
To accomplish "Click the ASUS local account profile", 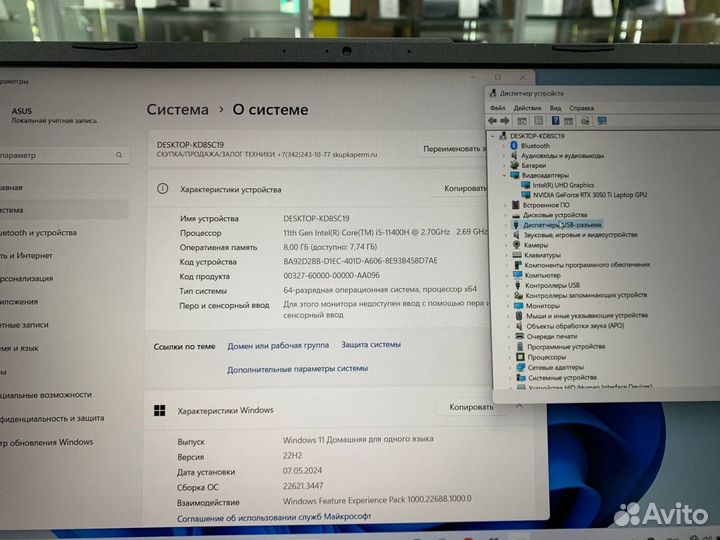I will [x=54, y=115].
